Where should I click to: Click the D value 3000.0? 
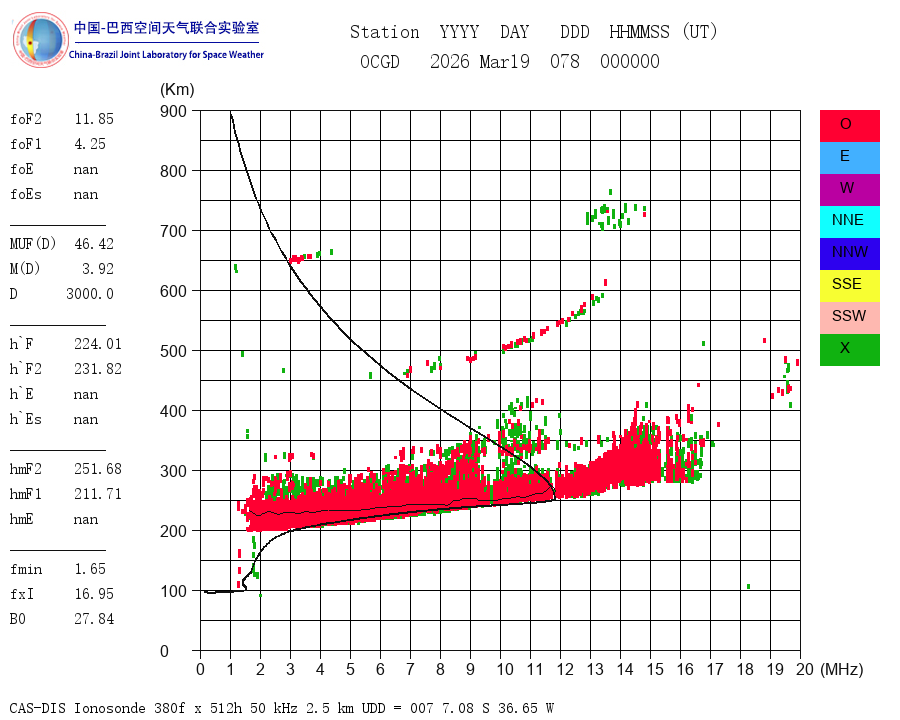(x=90, y=294)
